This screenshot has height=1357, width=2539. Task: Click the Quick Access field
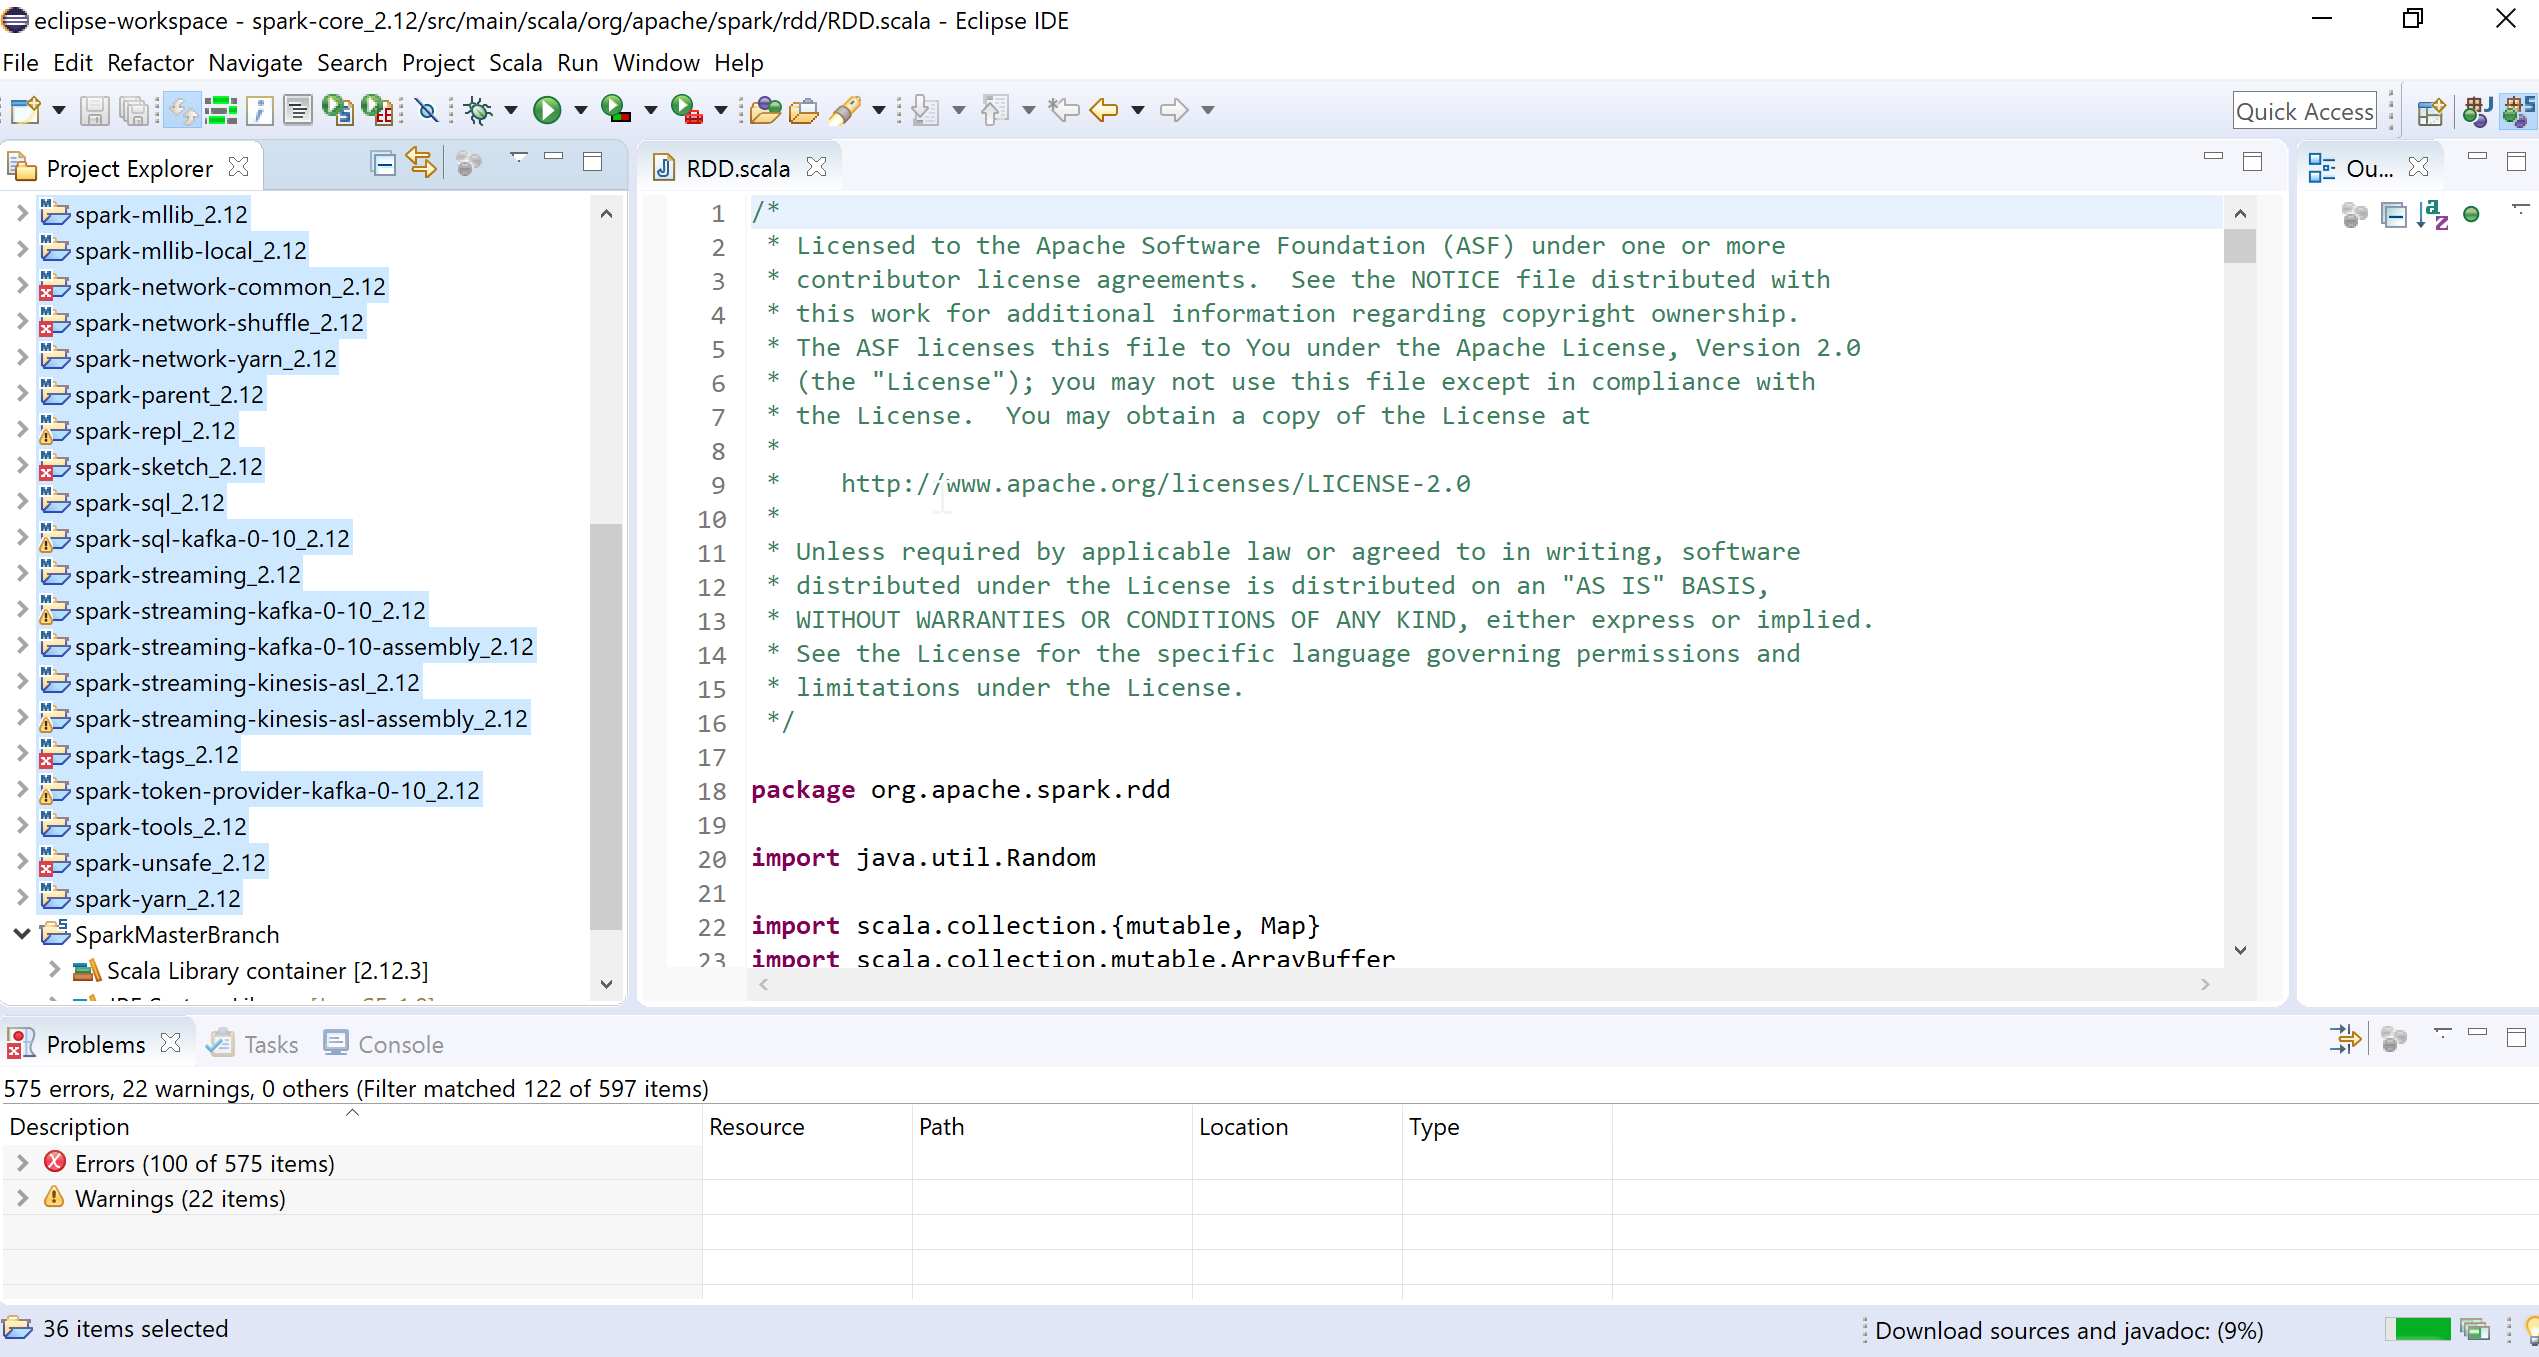pyautogui.click(x=2304, y=110)
